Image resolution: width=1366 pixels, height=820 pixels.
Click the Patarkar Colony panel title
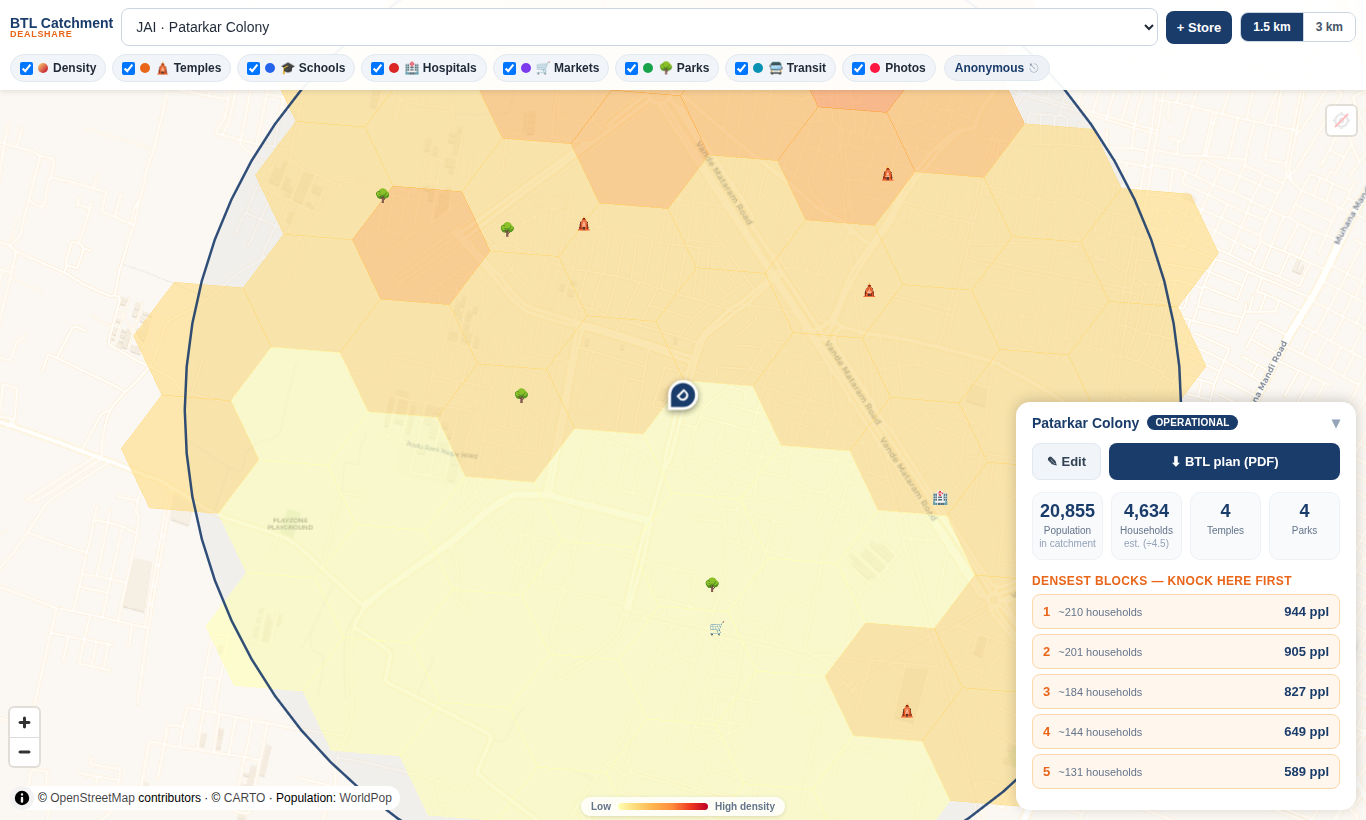tap(1085, 423)
